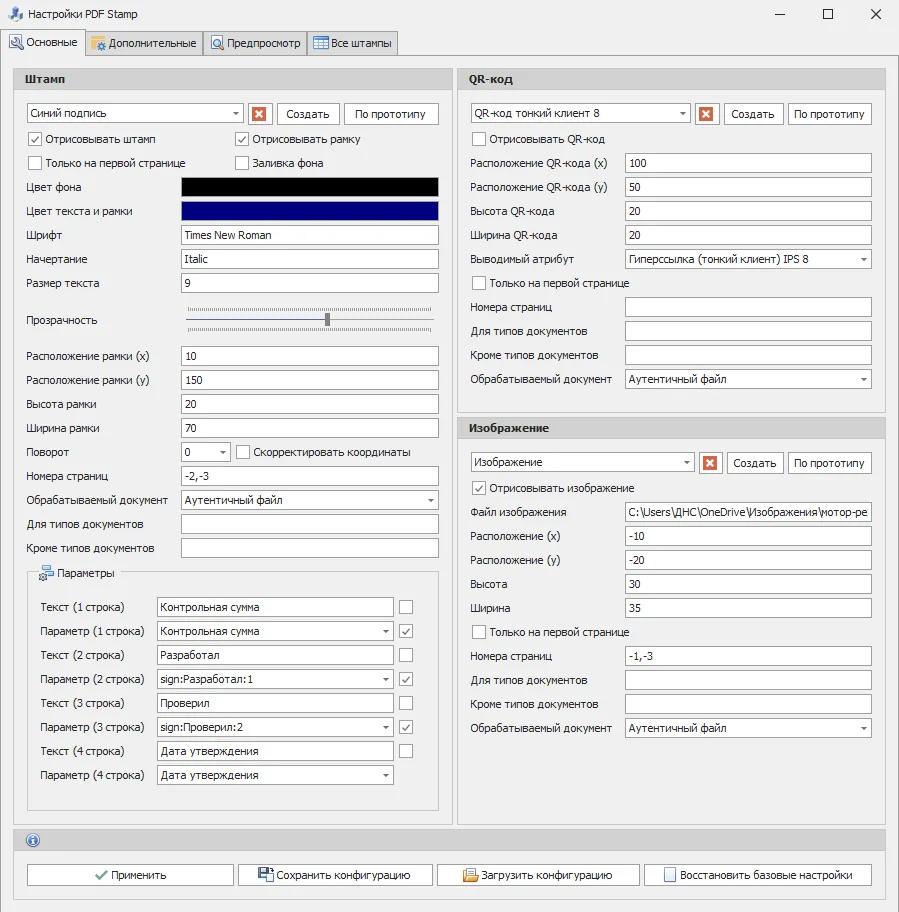Click the Номера страниц field in Штамп section
Viewport: 899px width, 912px height.
coord(310,476)
